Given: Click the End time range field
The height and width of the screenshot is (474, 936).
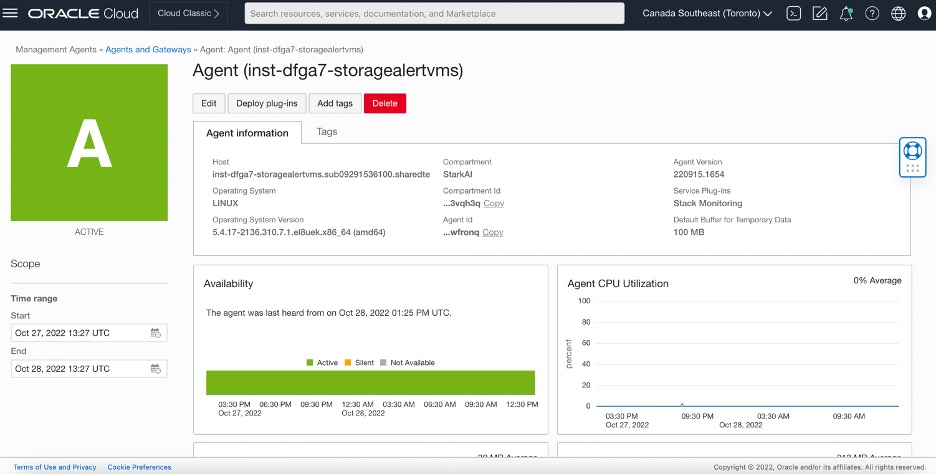Looking at the screenshot, I should point(89,369).
